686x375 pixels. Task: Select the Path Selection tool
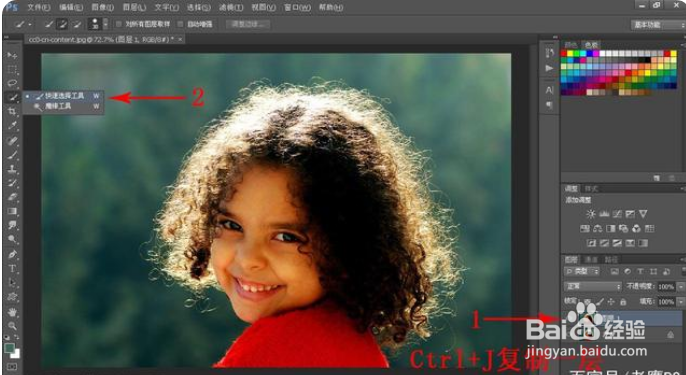12,282
